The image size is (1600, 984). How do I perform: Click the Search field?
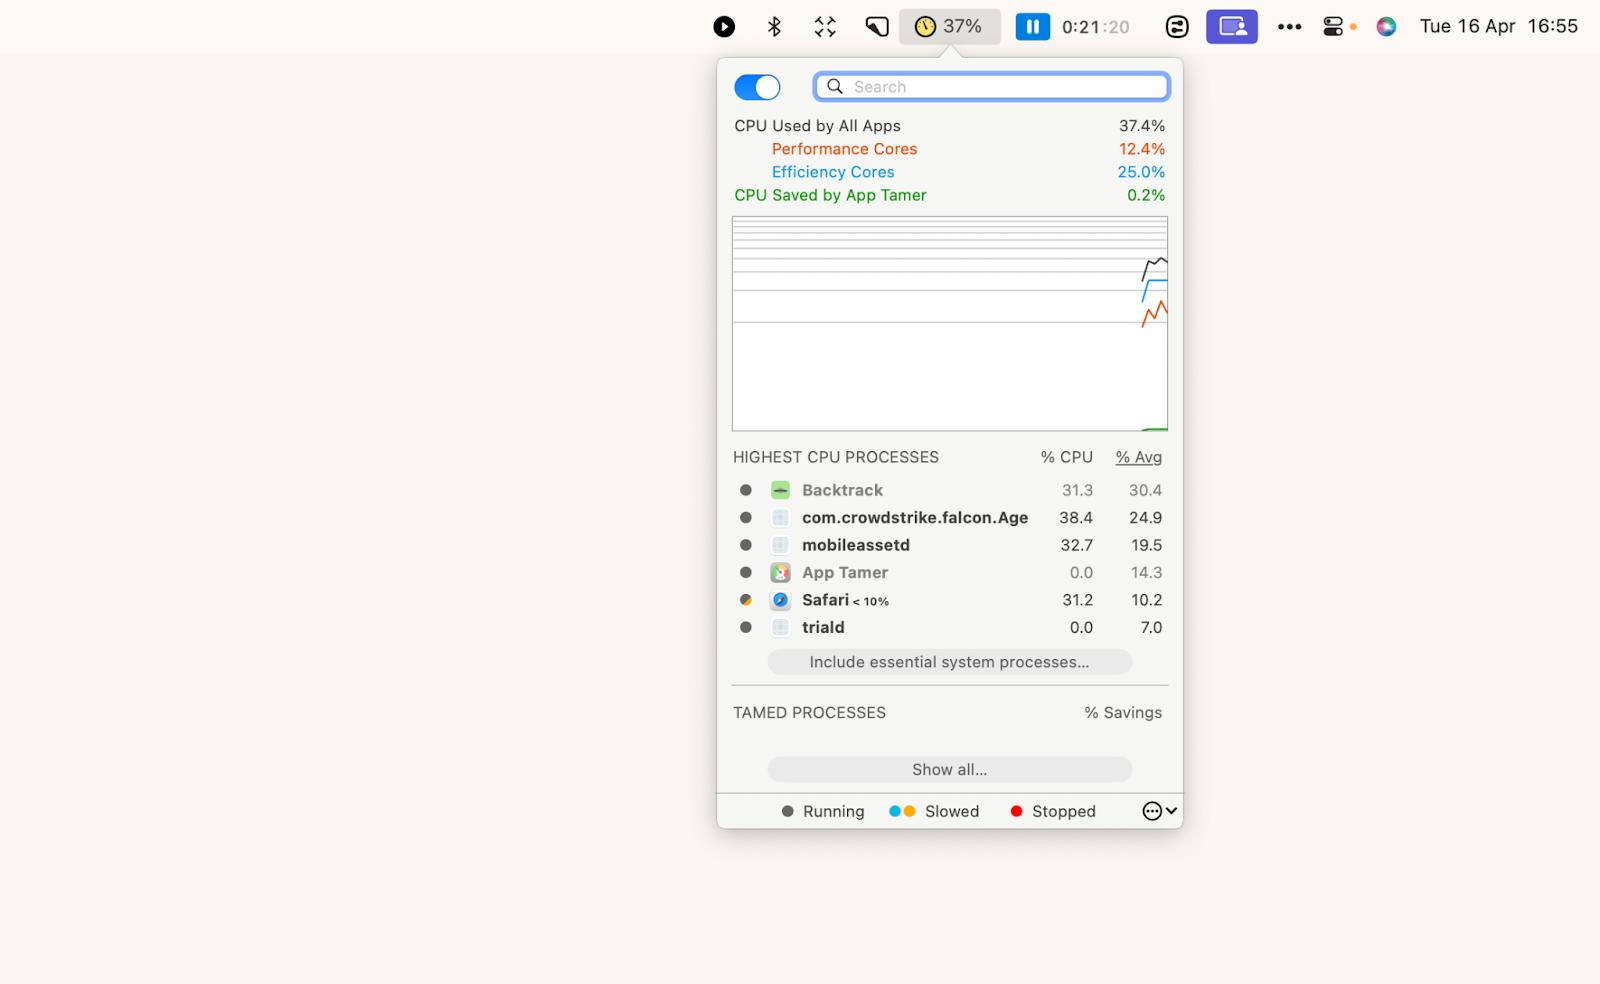tap(991, 87)
